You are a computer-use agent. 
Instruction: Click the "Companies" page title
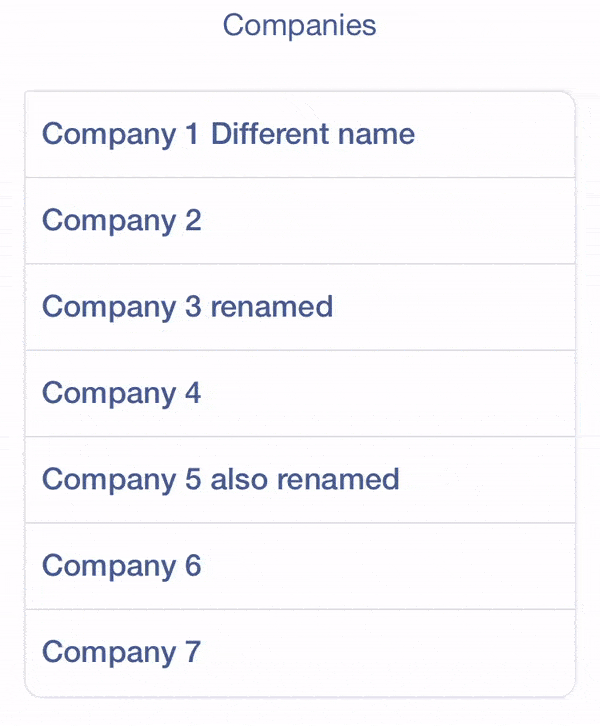tap(299, 25)
